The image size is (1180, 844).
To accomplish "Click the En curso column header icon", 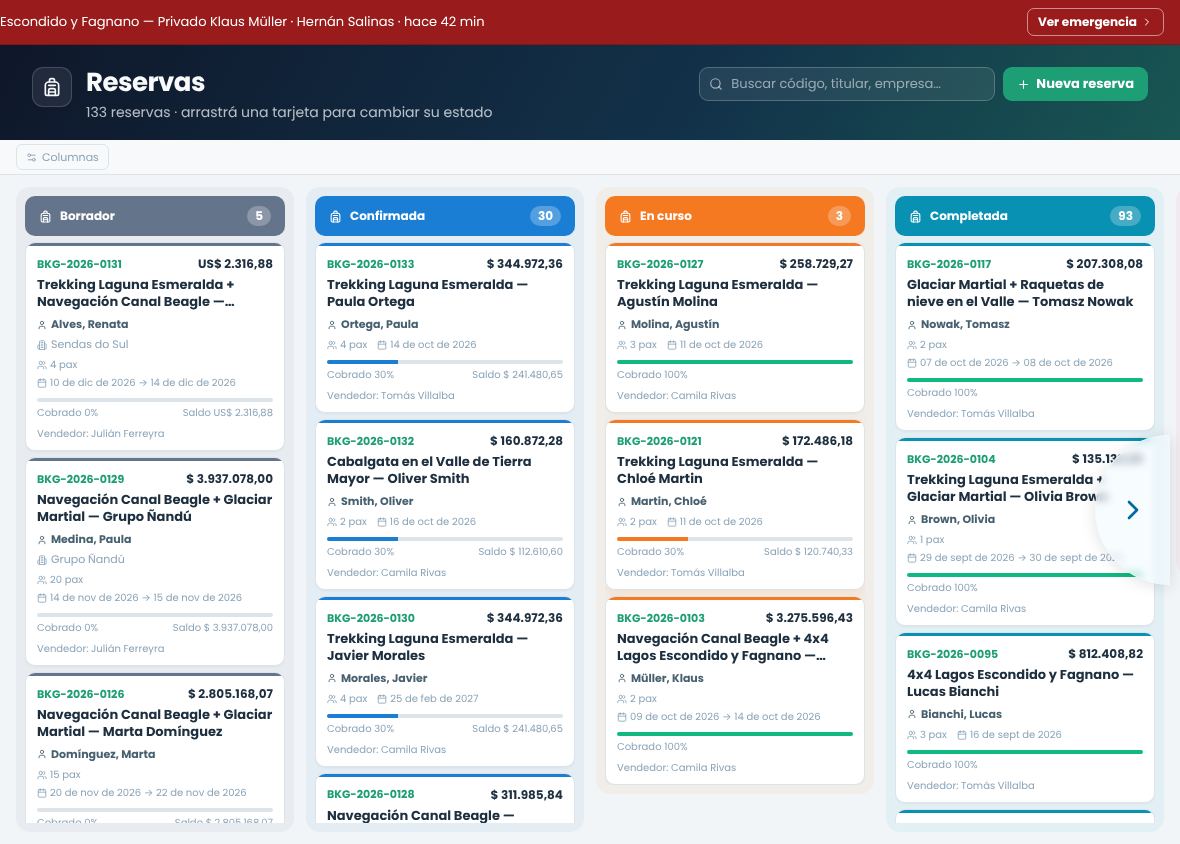I will [625, 217].
